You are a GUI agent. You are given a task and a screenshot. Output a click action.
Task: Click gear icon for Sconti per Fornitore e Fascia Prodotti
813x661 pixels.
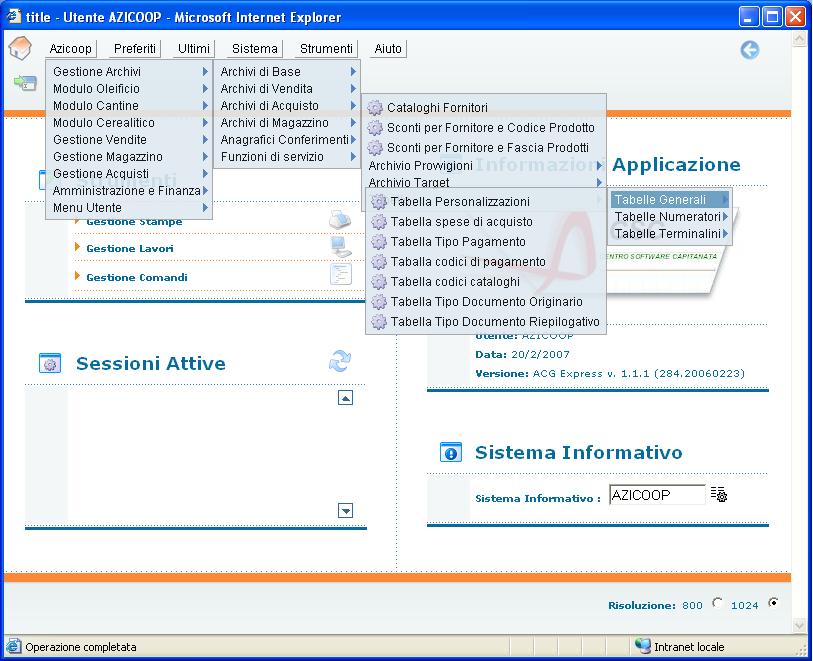[x=375, y=148]
